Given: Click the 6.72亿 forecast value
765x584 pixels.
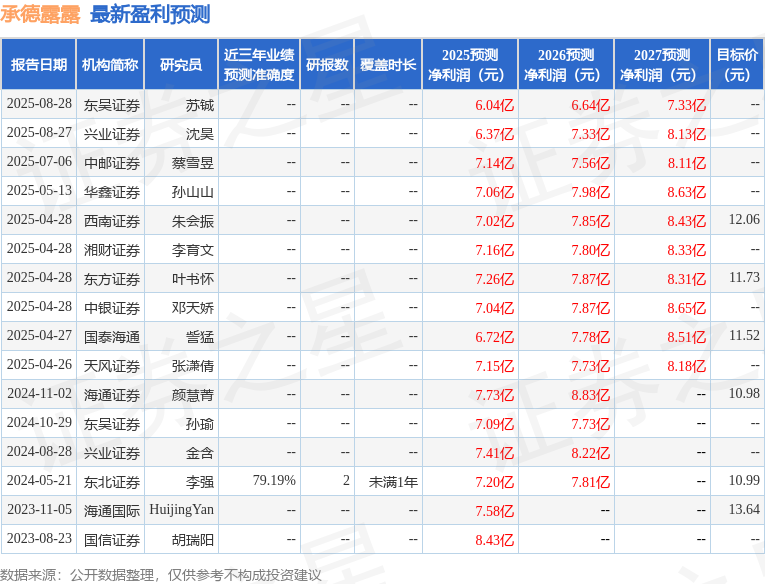Looking at the screenshot, I should click(x=495, y=337).
